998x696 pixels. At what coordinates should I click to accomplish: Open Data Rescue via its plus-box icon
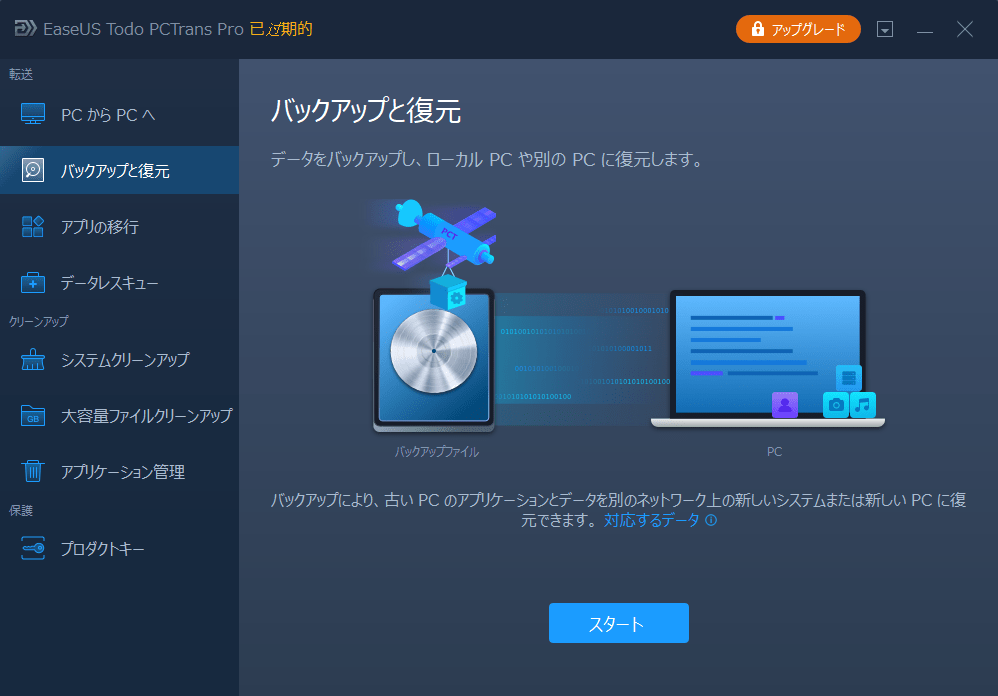(x=33, y=282)
